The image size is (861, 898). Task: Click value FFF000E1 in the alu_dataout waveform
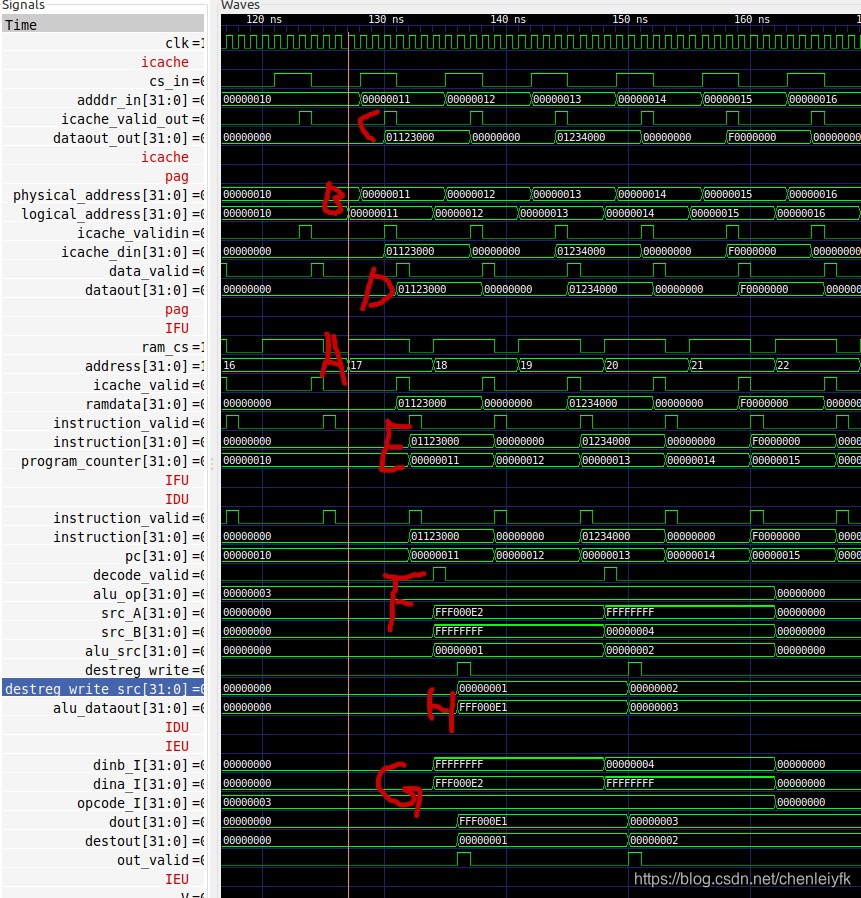pyautogui.click(x=483, y=707)
